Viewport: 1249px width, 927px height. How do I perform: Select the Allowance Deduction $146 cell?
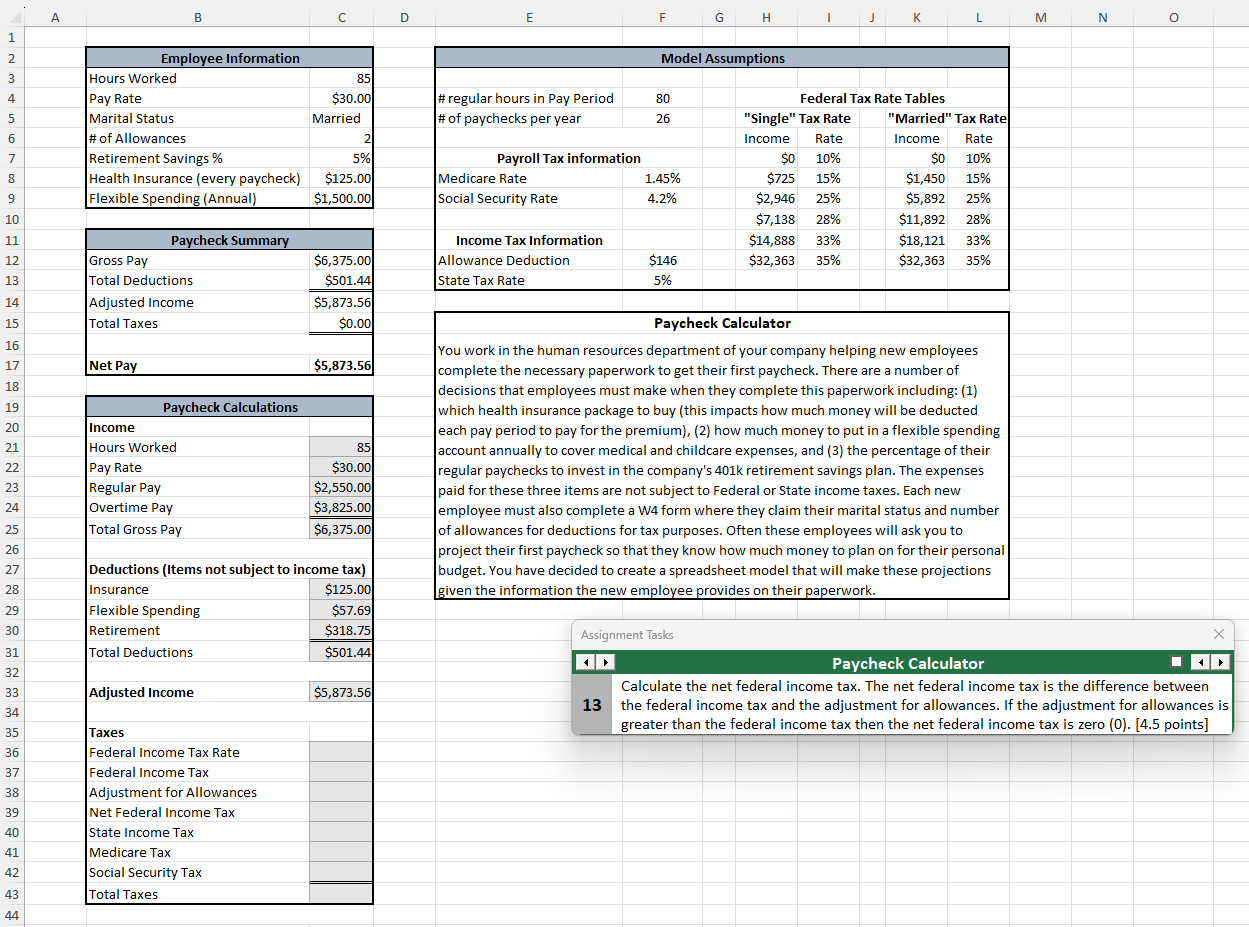(662, 260)
